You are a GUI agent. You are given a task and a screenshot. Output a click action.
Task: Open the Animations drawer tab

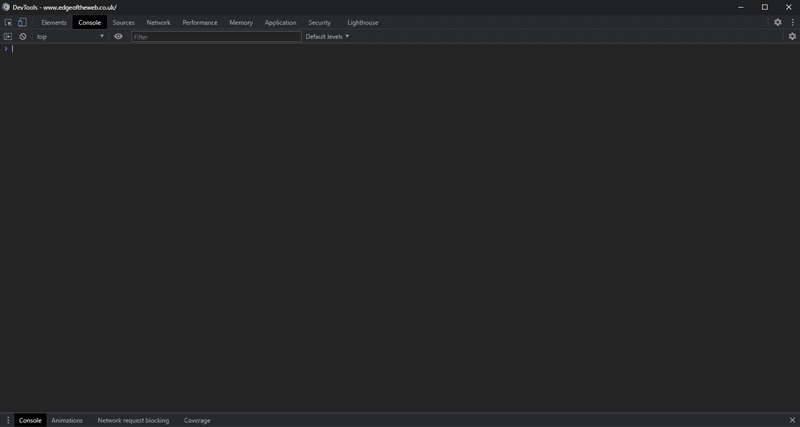pos(67,420)
